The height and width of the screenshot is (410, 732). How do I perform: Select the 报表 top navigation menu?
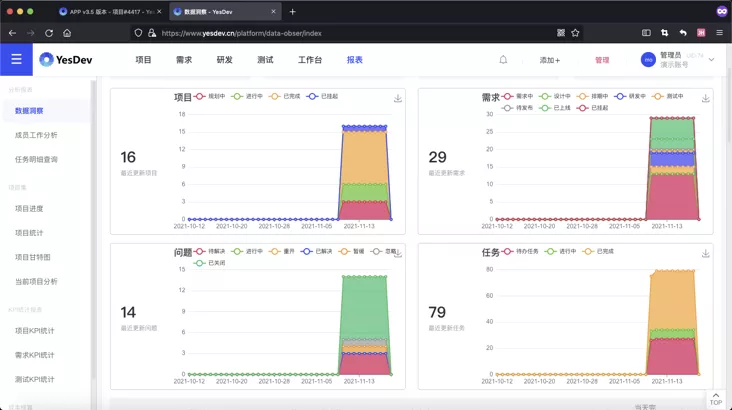[355, 60]
